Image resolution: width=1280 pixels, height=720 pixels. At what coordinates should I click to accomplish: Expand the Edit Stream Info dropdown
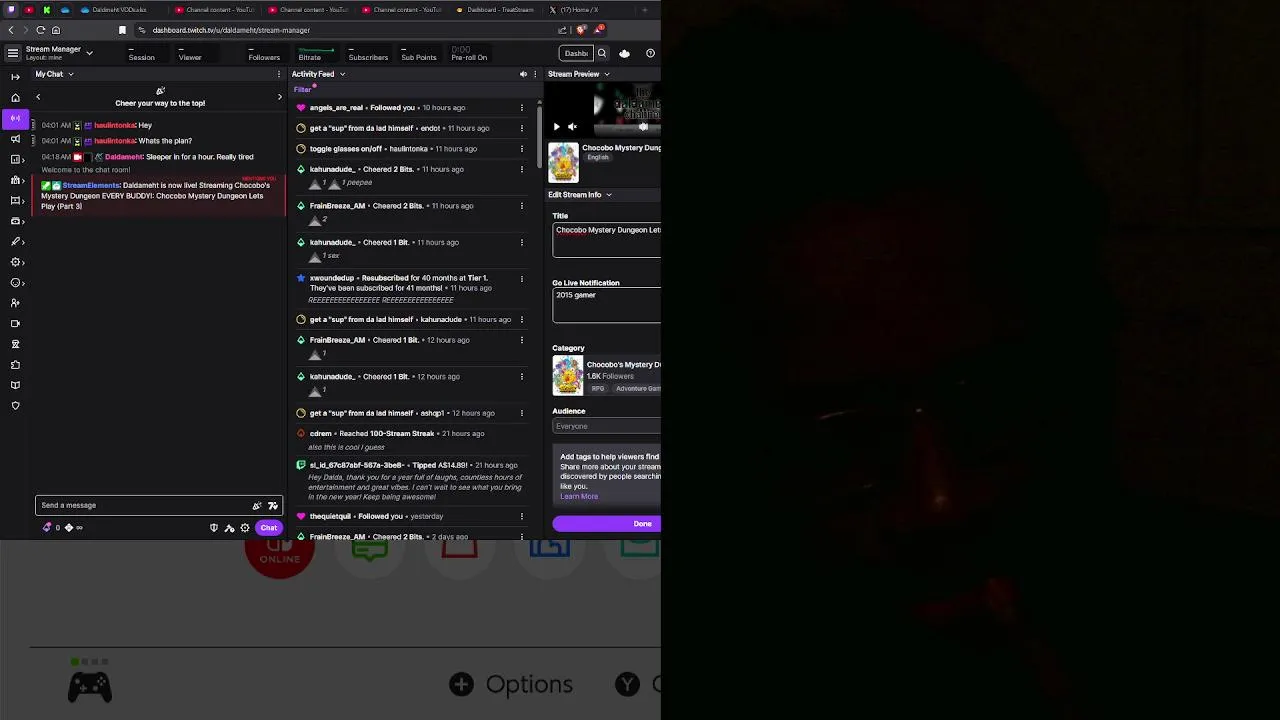click(x=608, y=195)
